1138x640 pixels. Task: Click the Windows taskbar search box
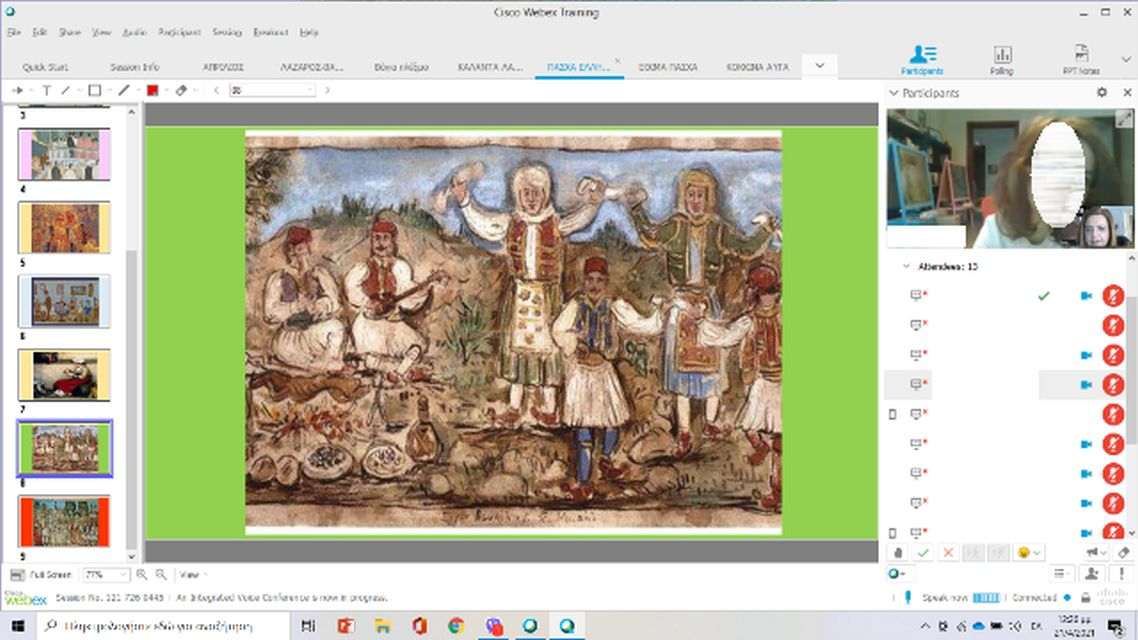point(163,625)
